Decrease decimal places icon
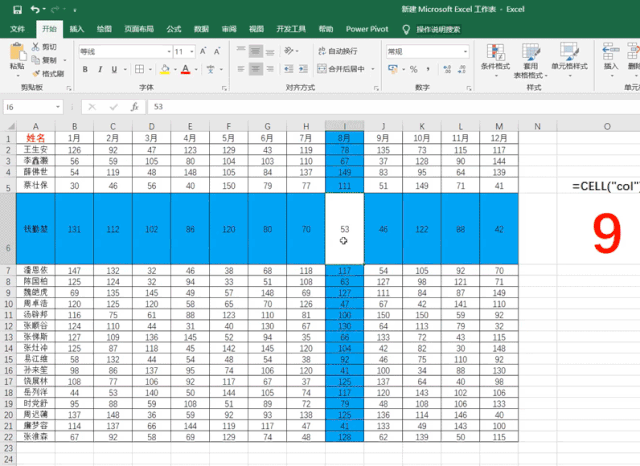The image size is (640, 466). point(462,69)
